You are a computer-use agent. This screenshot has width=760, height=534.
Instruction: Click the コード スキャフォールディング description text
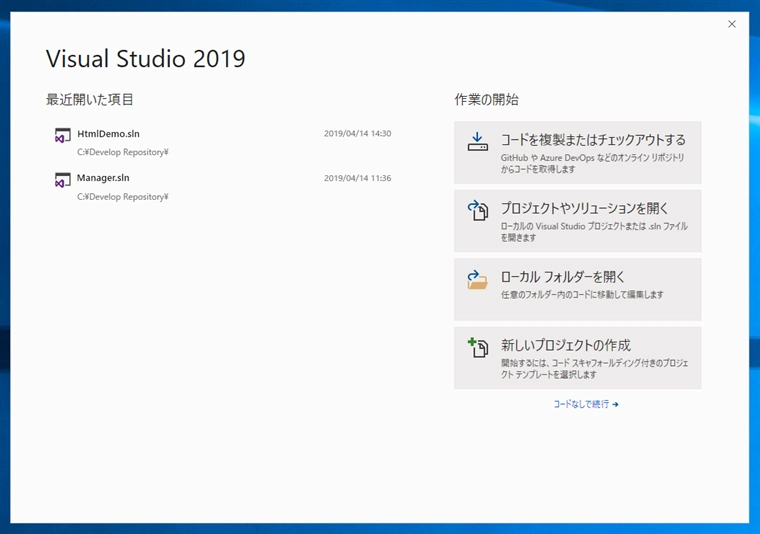tap(595, 369)
